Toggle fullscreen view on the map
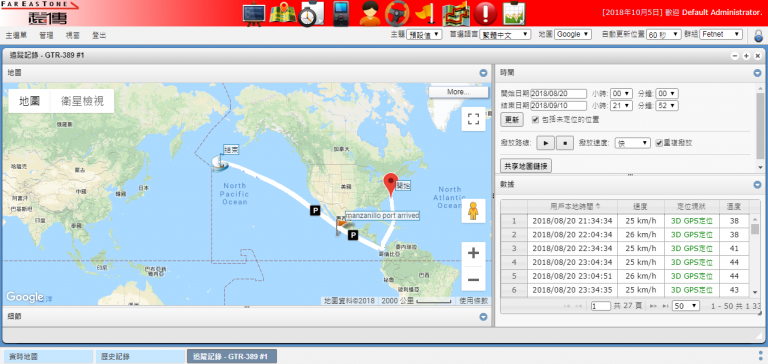 [473, 119]
